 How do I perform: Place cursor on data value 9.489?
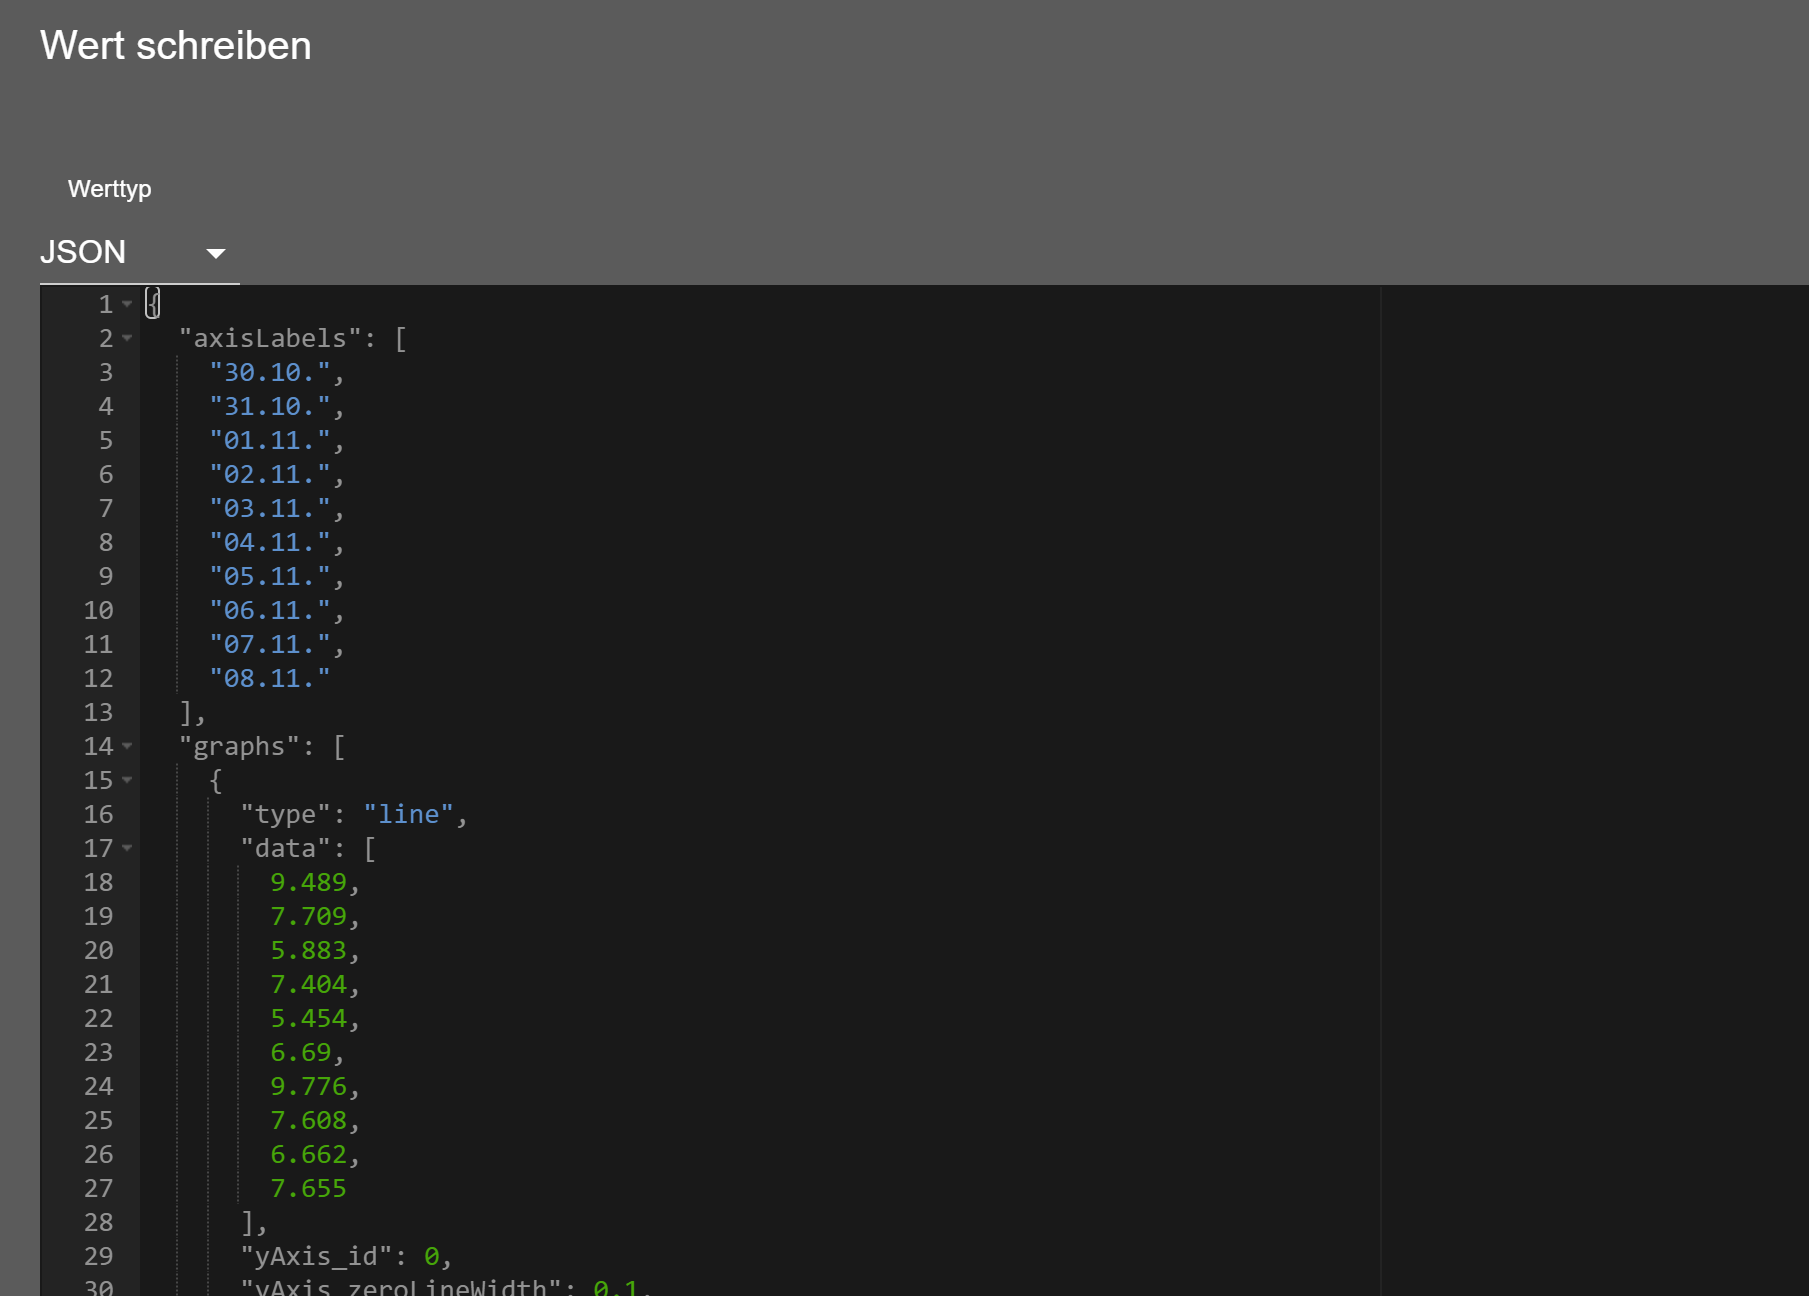pyautogui.click(x=308, y=883)
